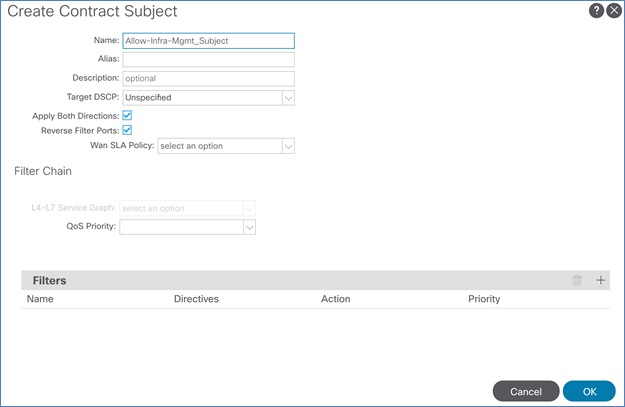
Task: Click the trash delete filter icon
Action: coord(577,281)
